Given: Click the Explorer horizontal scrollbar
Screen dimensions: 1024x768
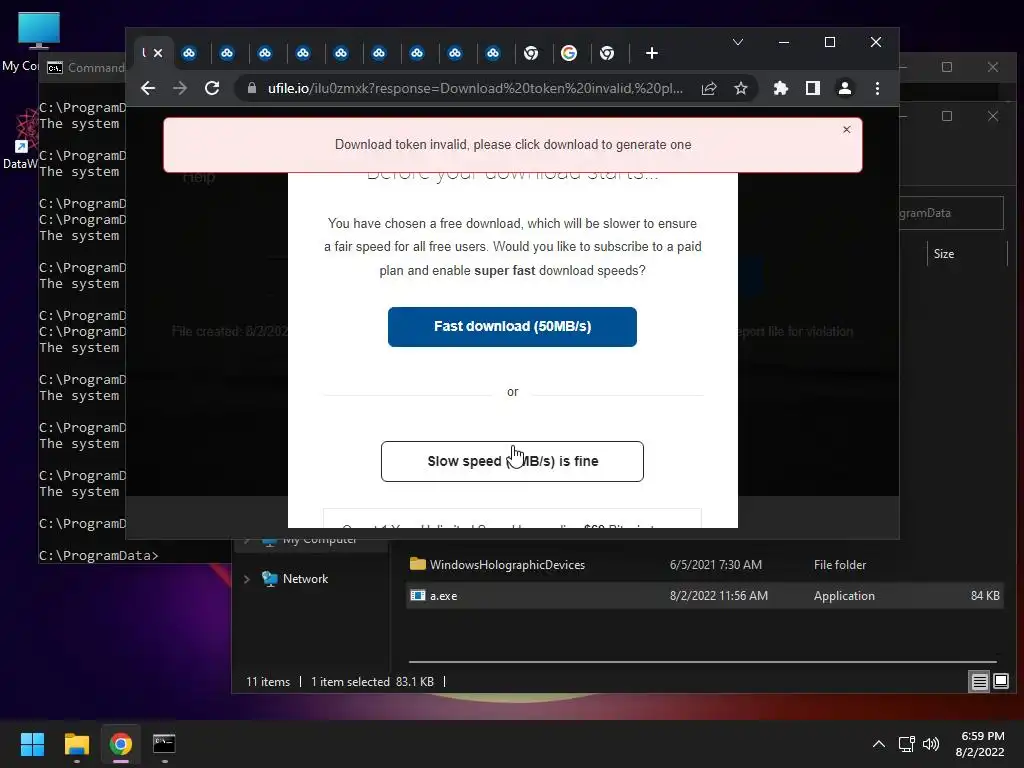Looking at the screenshot, I should pyautogui.click(x=703, y=662).
